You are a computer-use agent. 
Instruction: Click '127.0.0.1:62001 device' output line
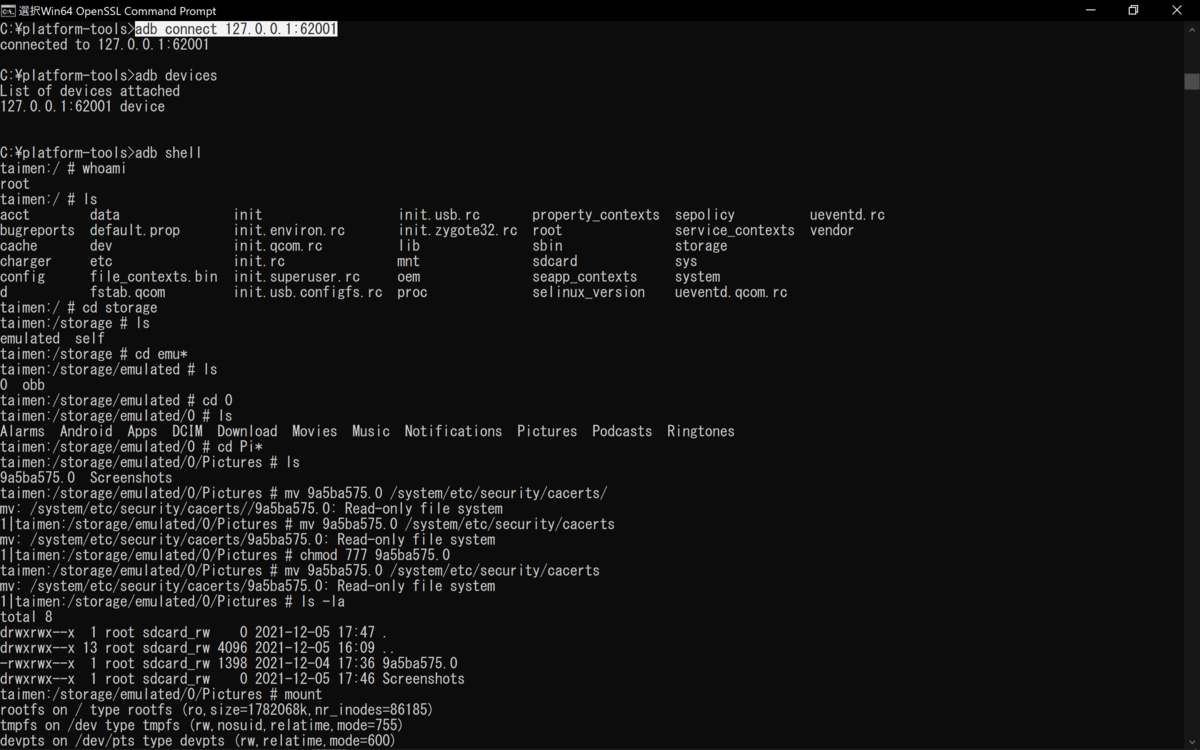[82, 106]
